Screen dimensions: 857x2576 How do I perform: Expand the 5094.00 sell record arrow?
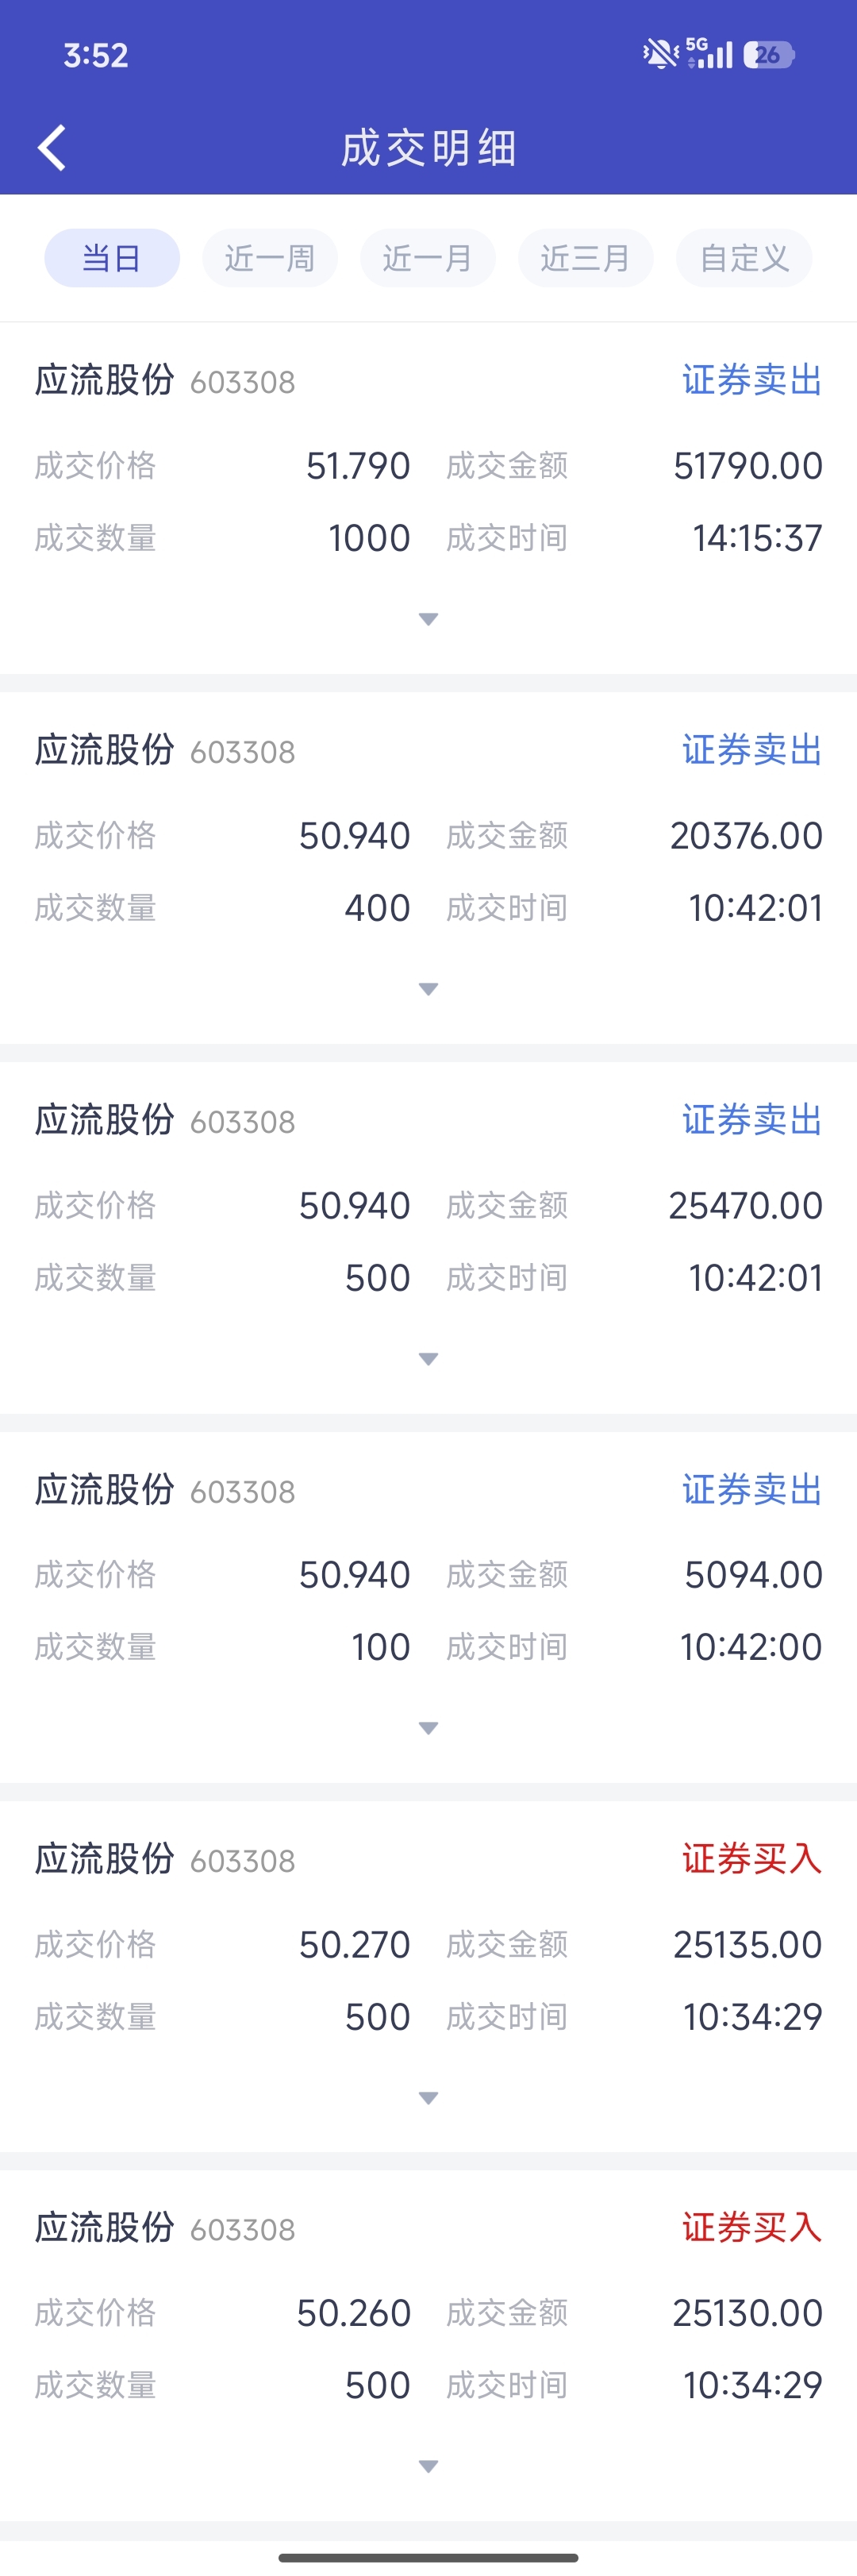click(x=428, y=1728)
